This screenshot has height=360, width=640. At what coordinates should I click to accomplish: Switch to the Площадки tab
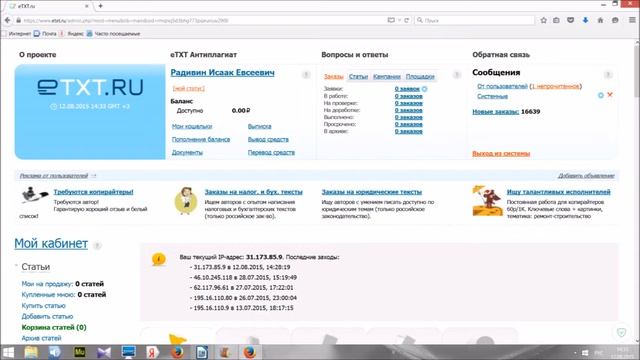pos(420,76)
